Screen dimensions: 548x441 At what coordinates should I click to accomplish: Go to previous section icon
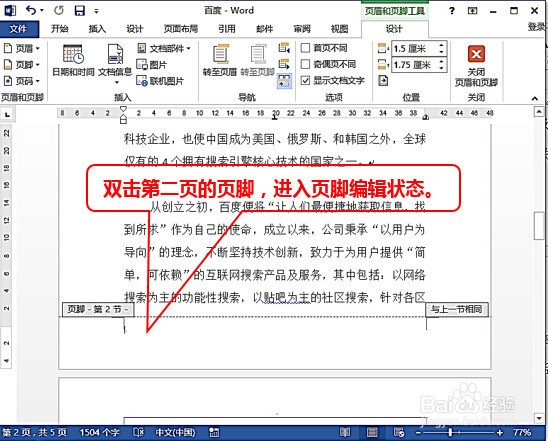tap(284, 48)
